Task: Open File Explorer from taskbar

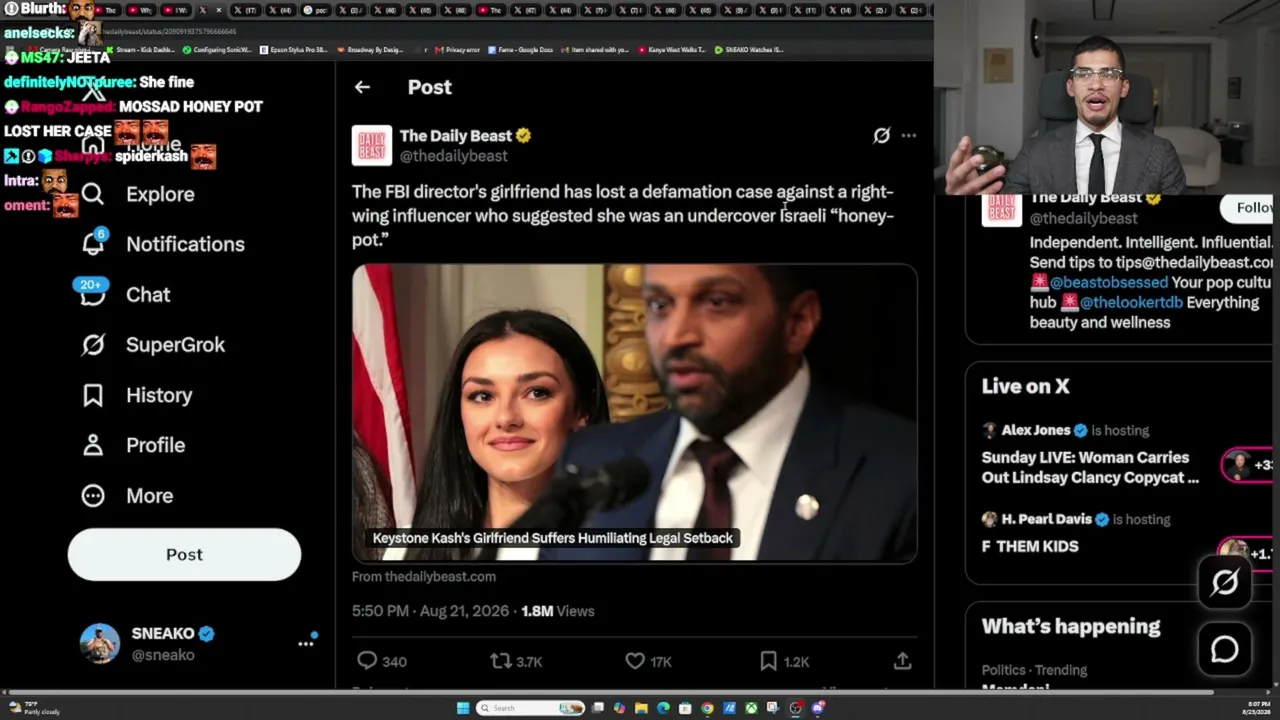Action: click(641, 708)
